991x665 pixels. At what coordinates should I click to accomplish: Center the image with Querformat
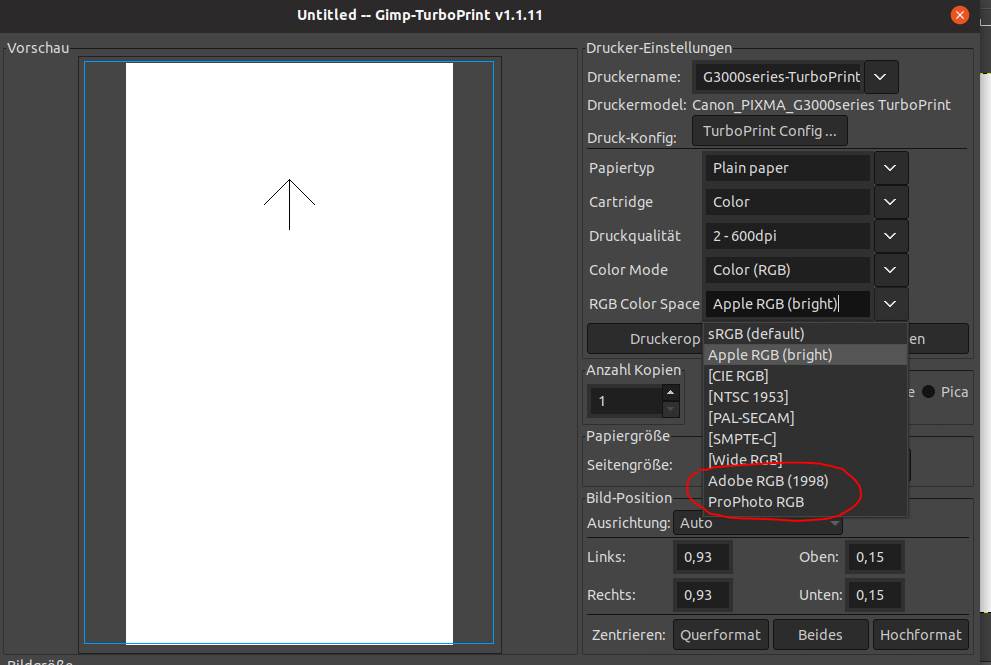pyautogui.click(x=720, y=634)
